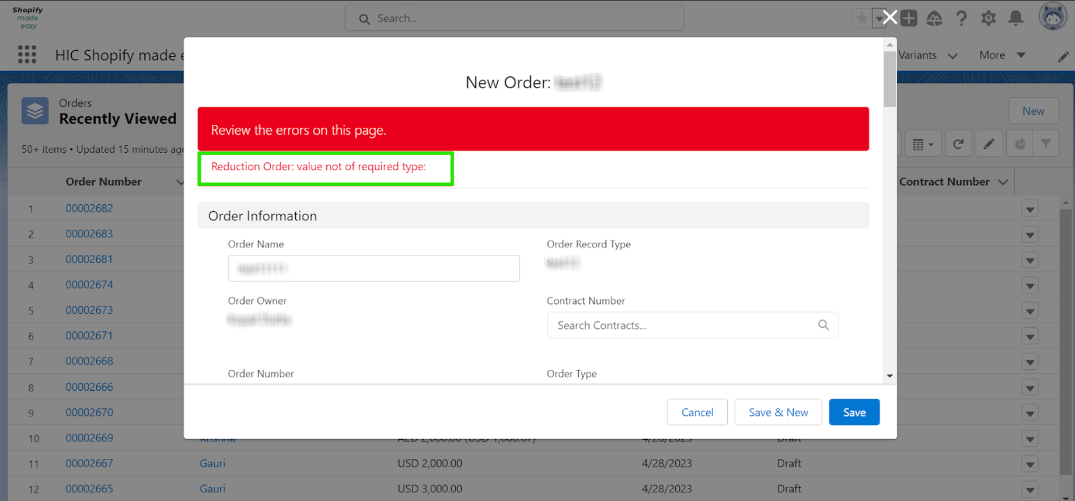The image size is (1075, 501).
Task: Open row actions for order 00002682
Action: (x=1030, y=209)
